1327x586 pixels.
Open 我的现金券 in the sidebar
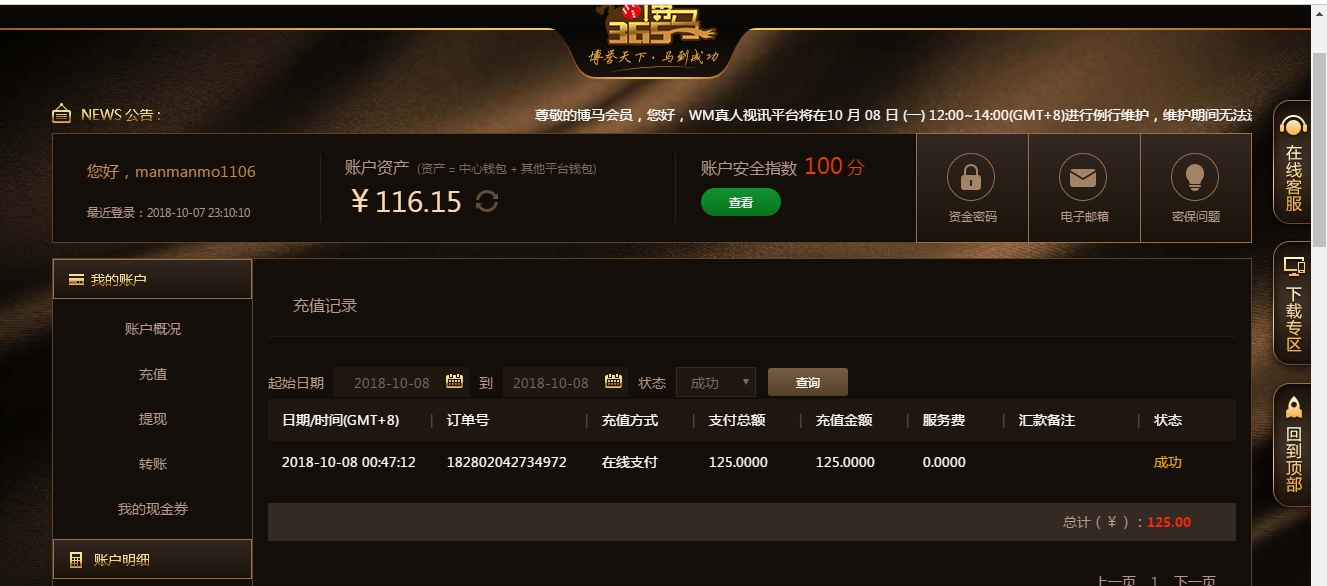[x=153, y=509]
